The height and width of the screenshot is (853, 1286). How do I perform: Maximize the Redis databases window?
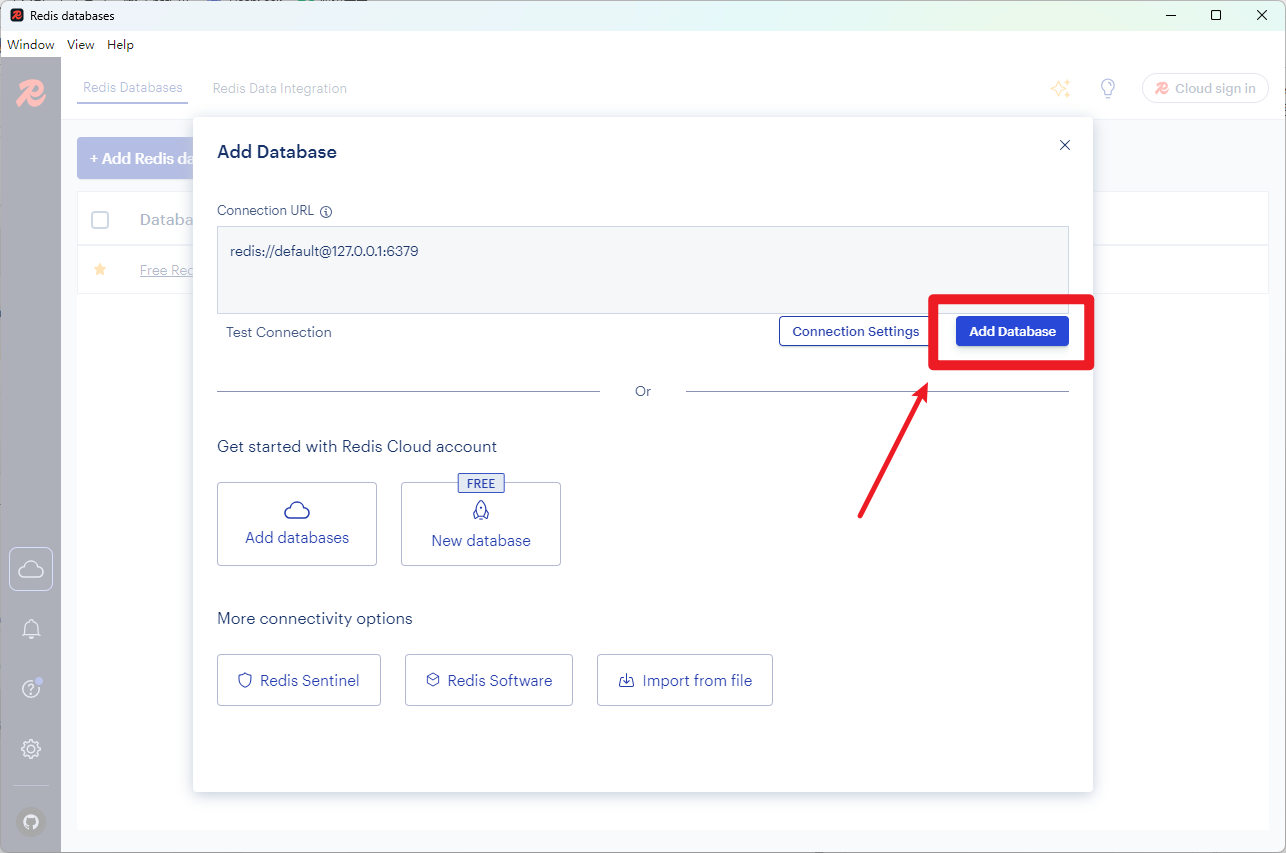1216,15
